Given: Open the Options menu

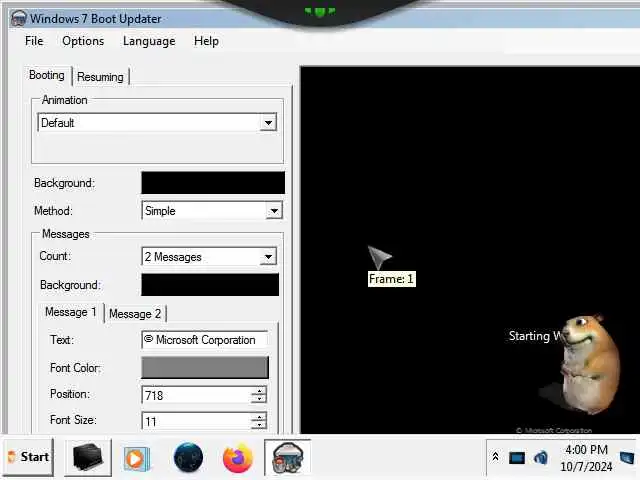Looking at the screenshot, I should click(83, 41).
